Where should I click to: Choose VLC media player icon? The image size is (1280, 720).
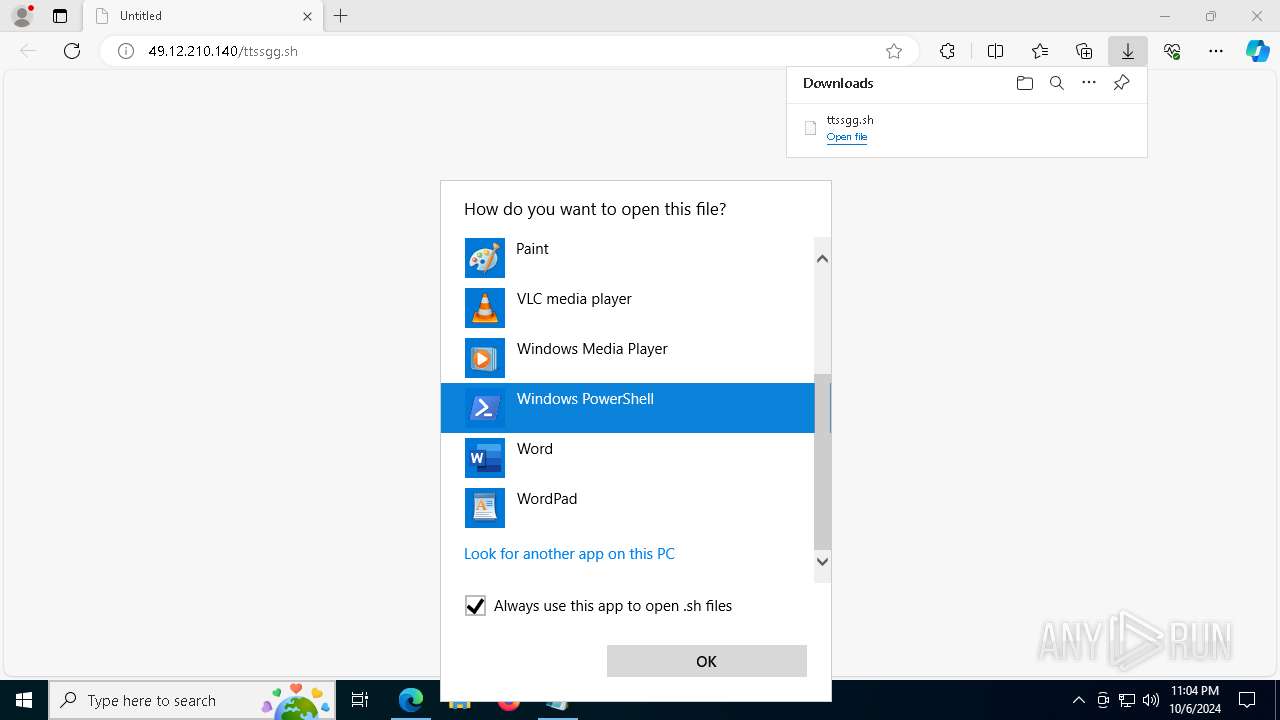tap(485, 308)
